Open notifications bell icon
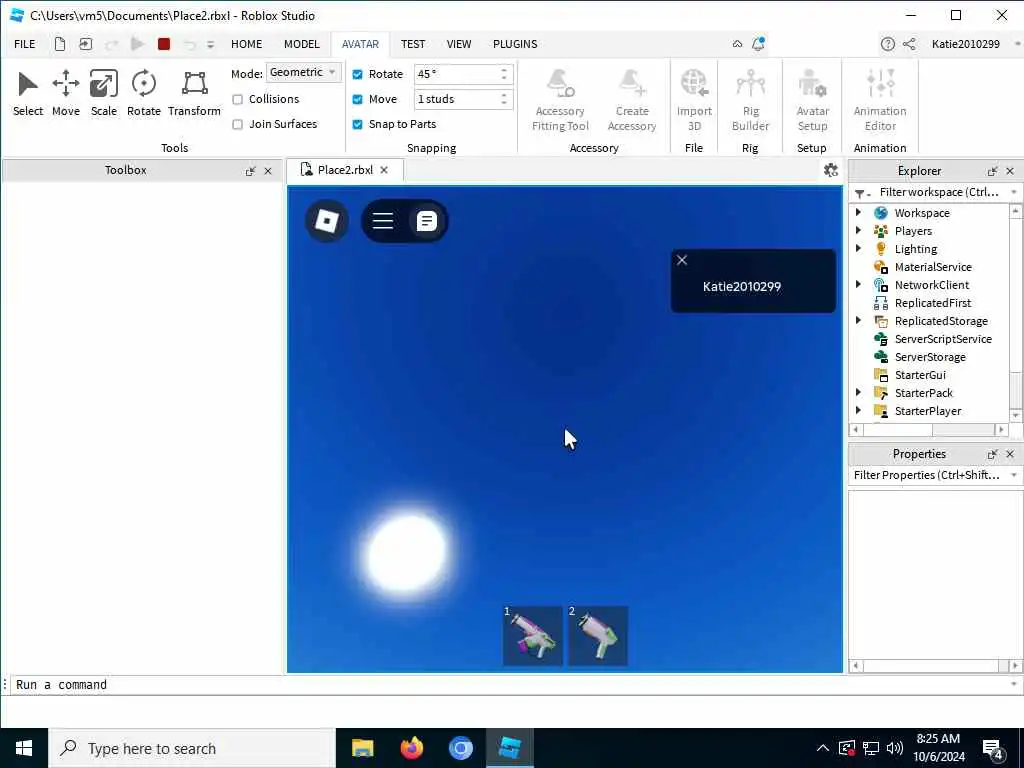 point(758,44)
